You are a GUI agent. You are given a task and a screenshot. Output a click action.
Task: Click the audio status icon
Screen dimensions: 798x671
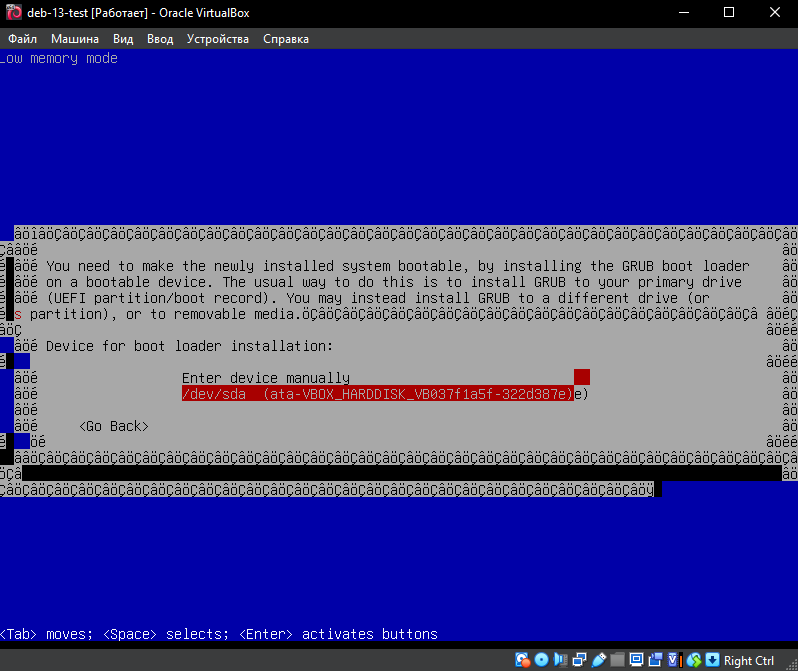point(560,660)
